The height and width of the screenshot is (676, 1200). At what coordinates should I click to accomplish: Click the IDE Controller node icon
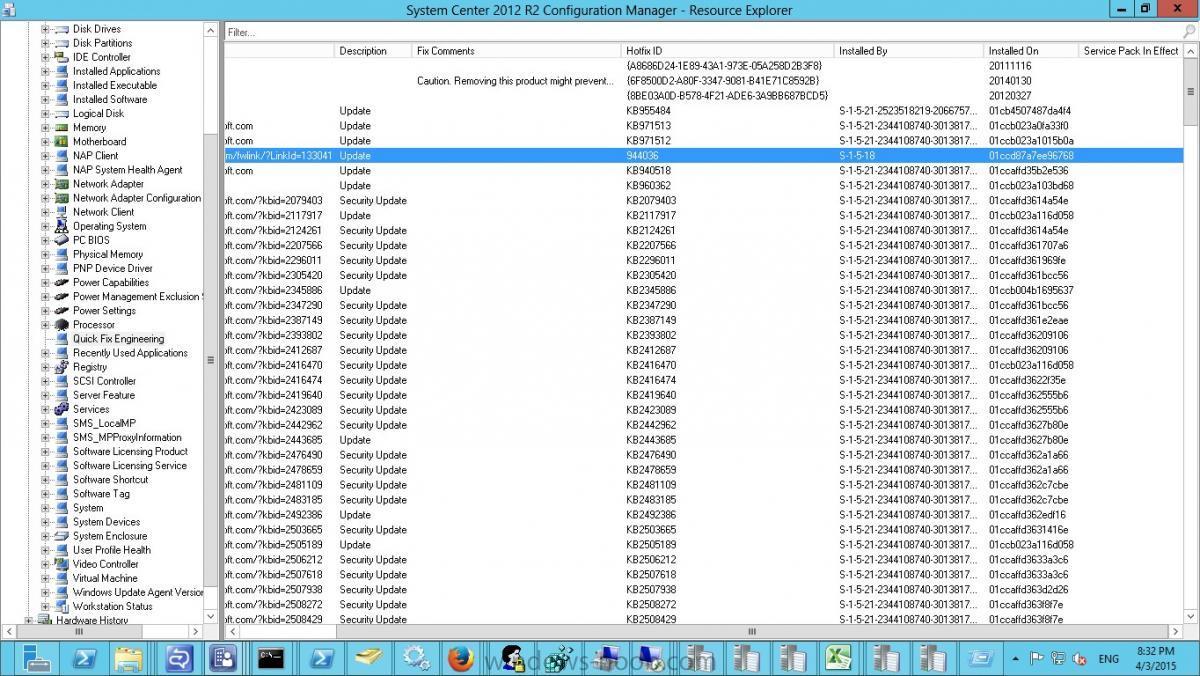61,57
